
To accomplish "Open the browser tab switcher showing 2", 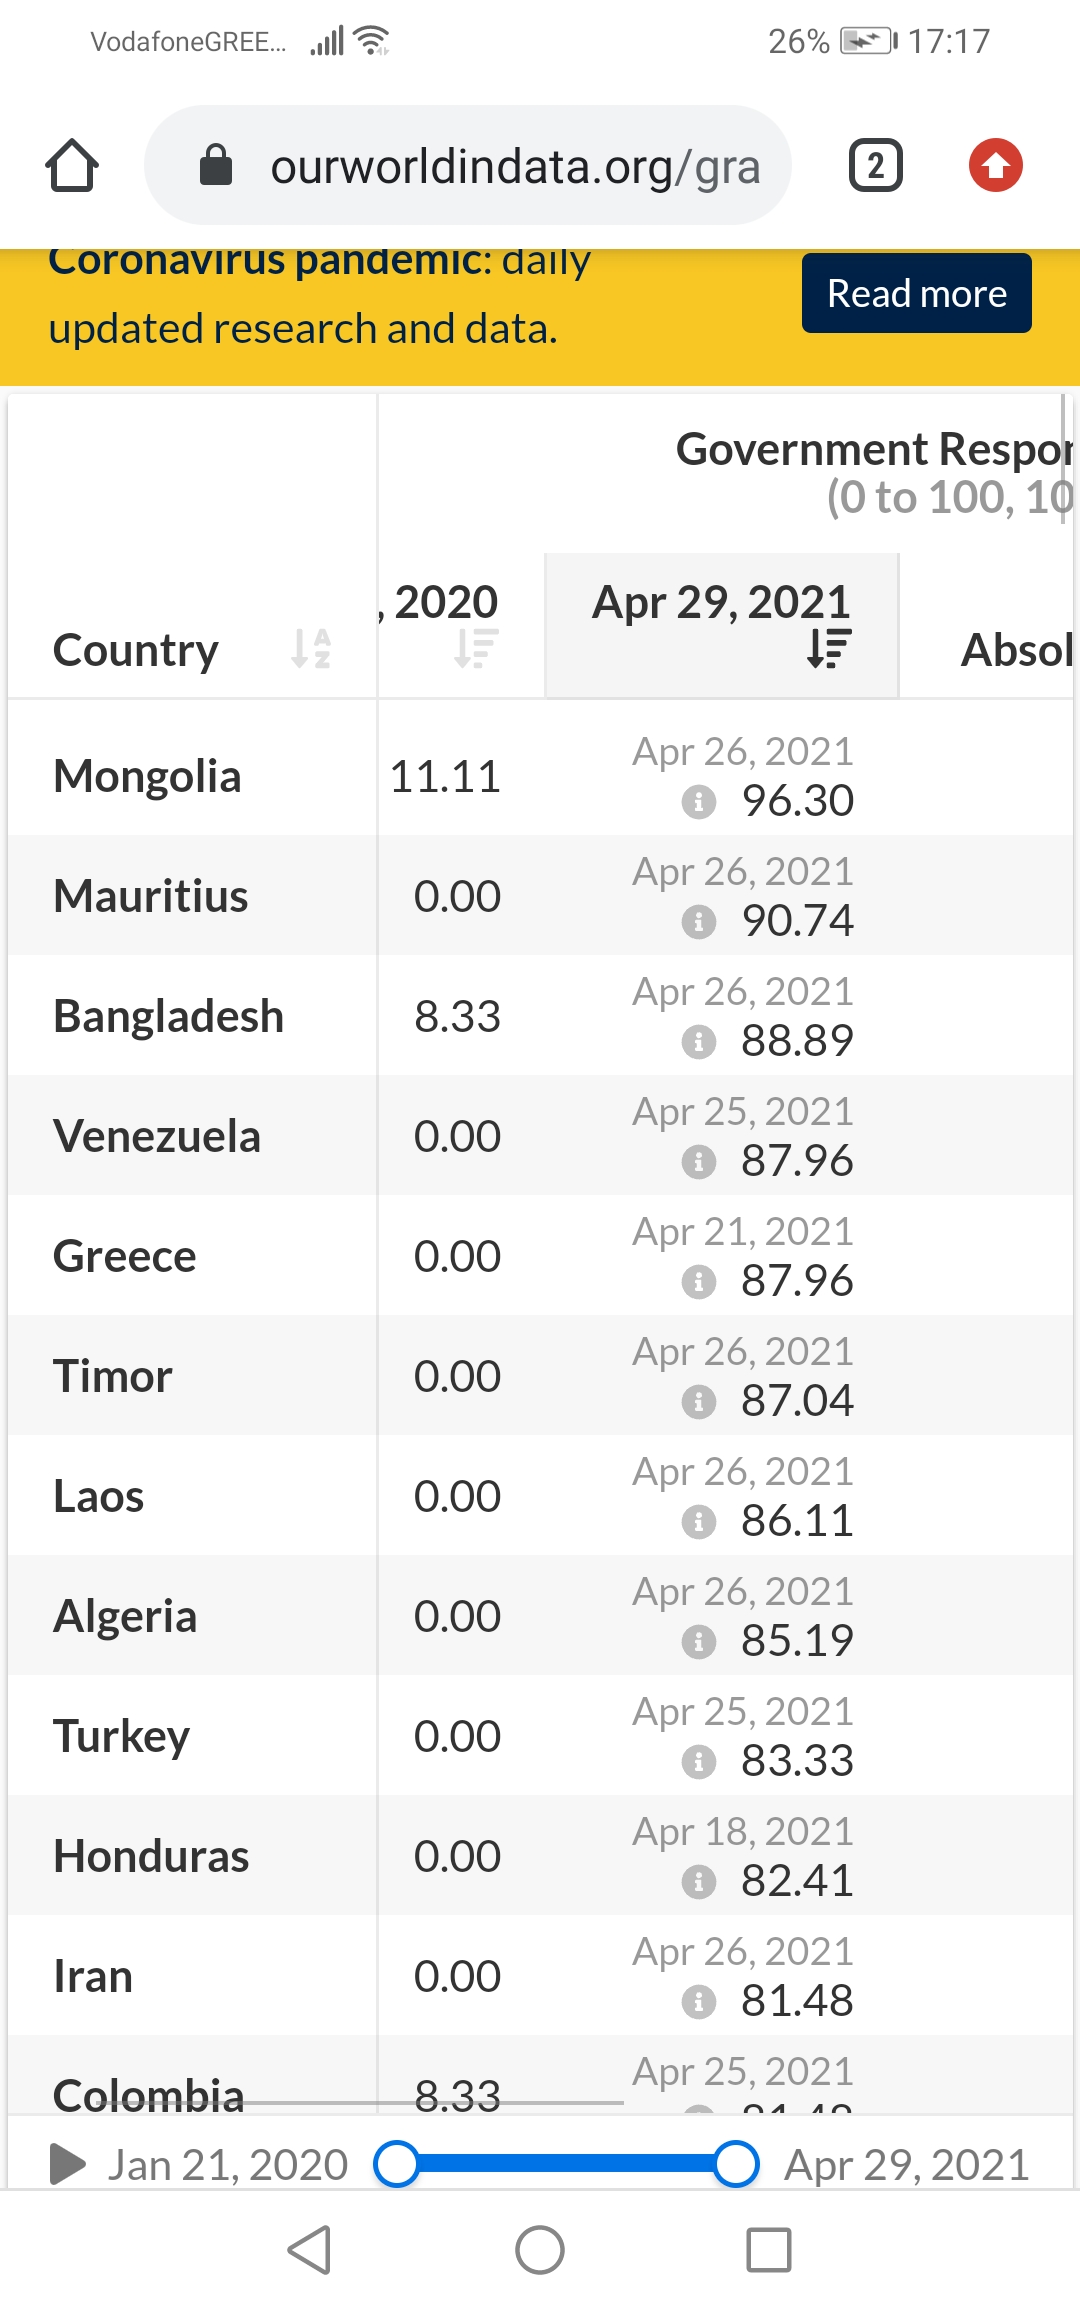I will (x=875, y=165).
